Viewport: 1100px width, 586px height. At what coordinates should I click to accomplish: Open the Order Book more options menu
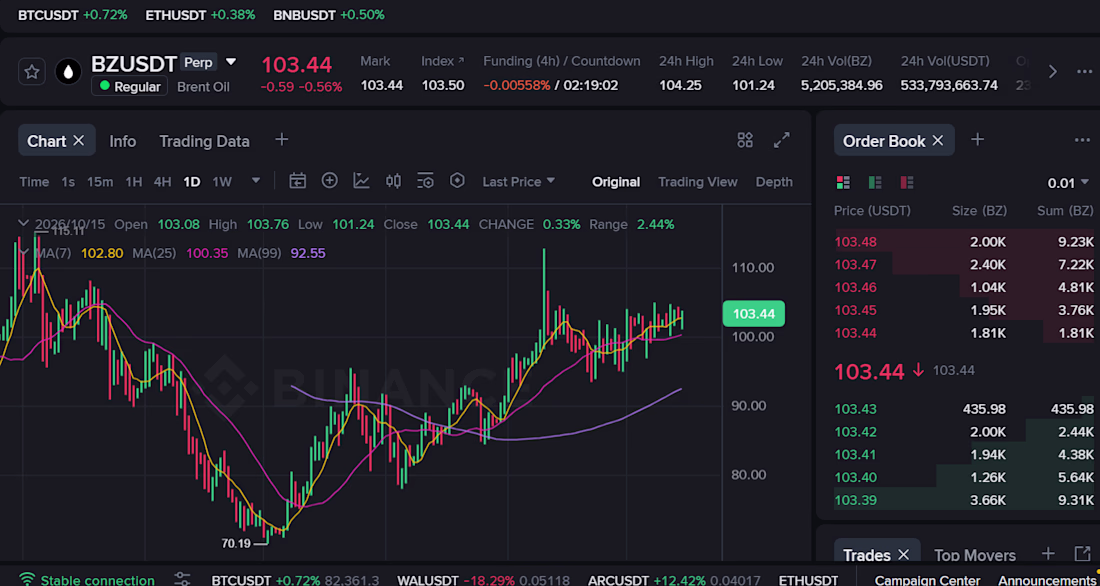[1082, 140]
